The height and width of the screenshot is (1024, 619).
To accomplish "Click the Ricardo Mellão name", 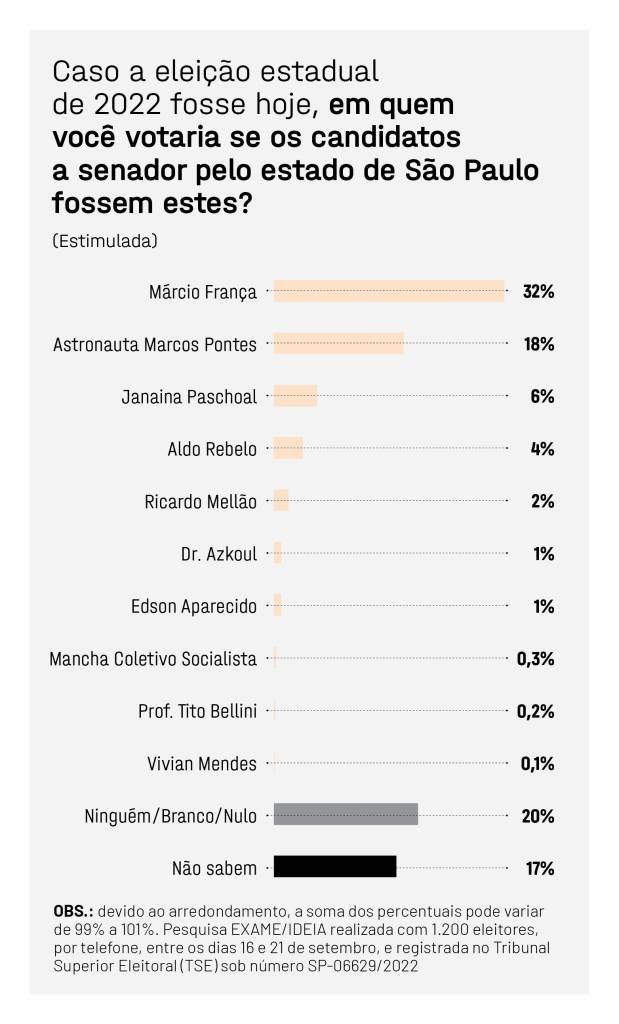I will tap(200, 502).
